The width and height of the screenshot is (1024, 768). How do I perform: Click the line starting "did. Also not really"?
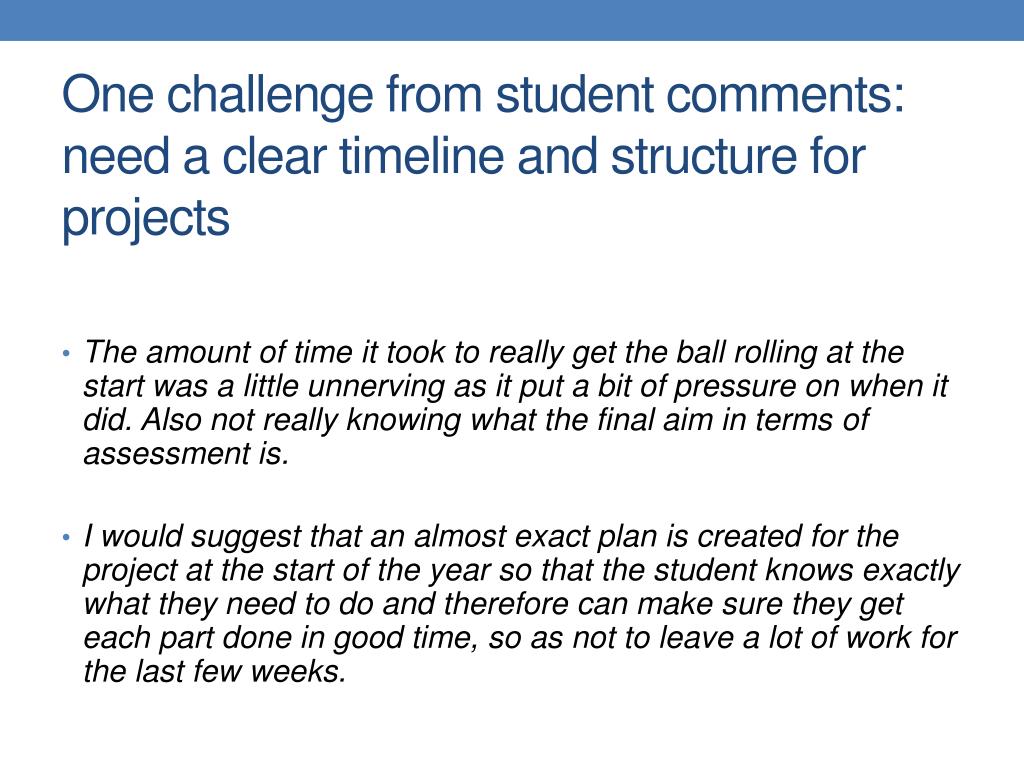pos(476,421)
